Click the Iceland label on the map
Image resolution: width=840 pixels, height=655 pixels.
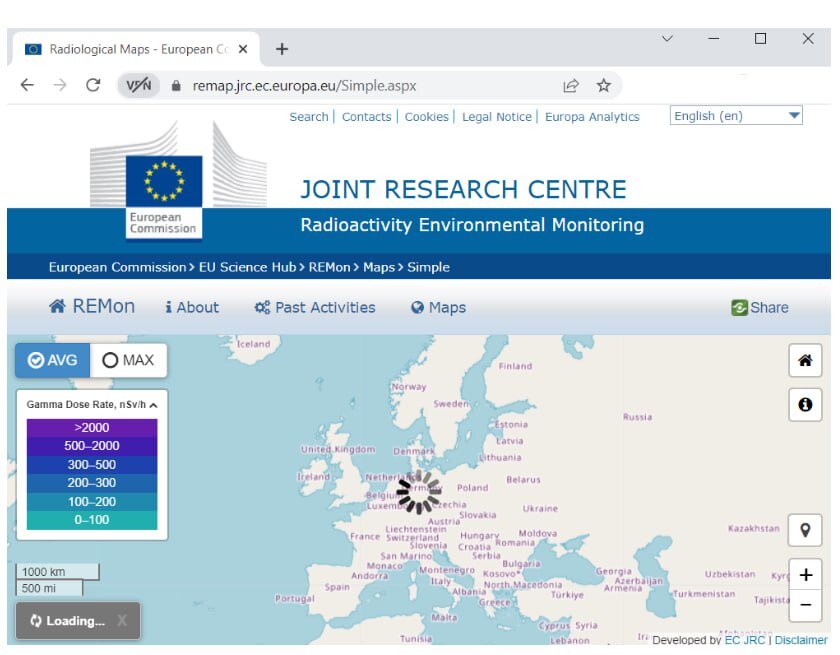[x=253, y=344]
